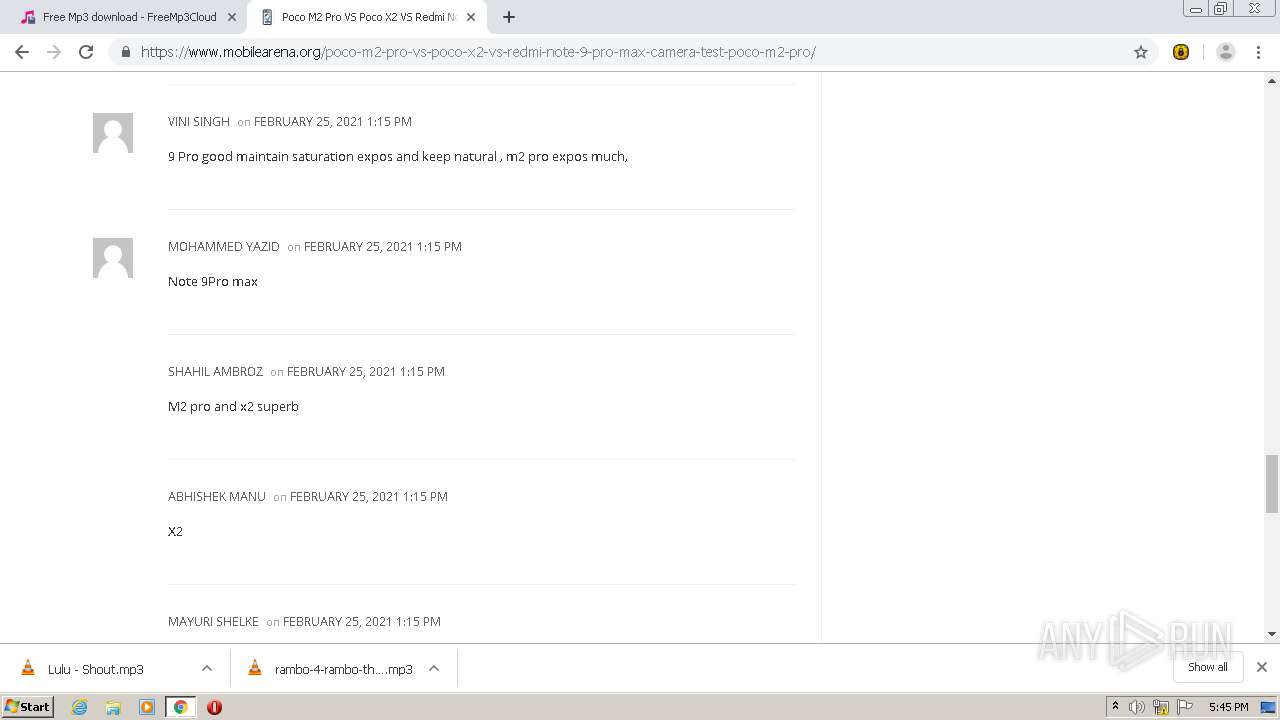1280x720 pixels.
Task: Open ABHISHEK MANU commenter name
Action: 217,496
